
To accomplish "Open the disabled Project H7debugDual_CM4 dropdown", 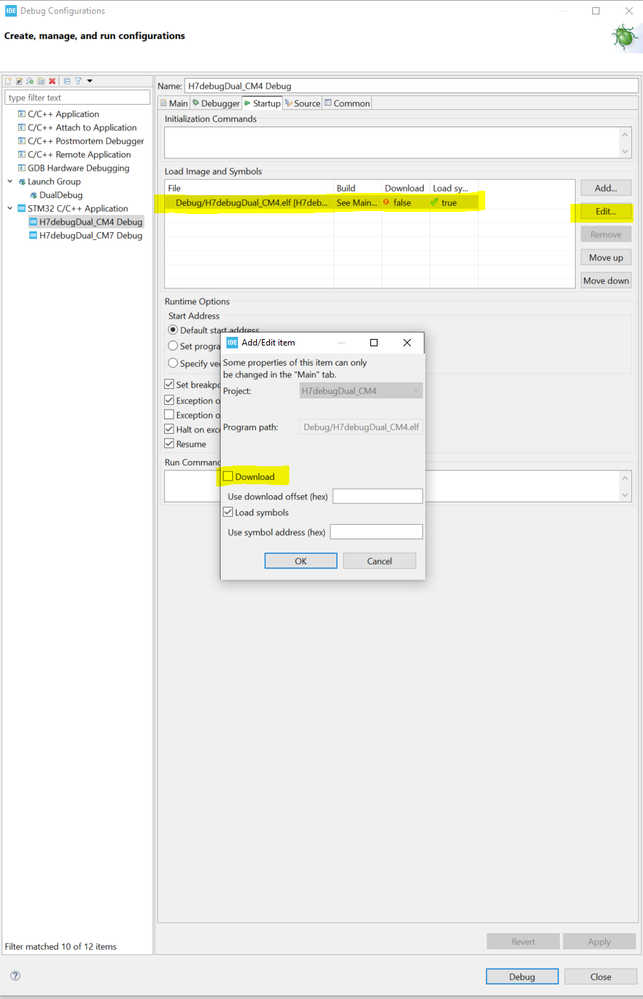I will tap(361, 391).
